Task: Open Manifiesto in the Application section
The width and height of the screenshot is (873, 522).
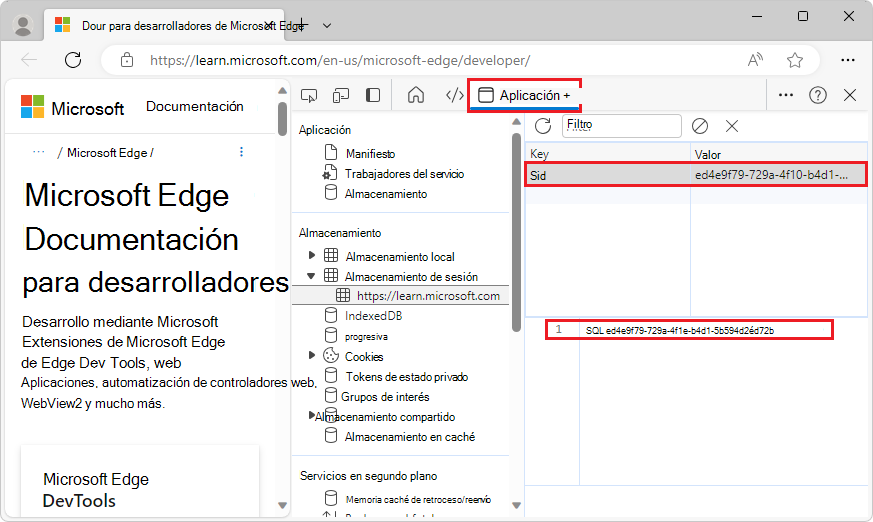Action: click(370, 154)
